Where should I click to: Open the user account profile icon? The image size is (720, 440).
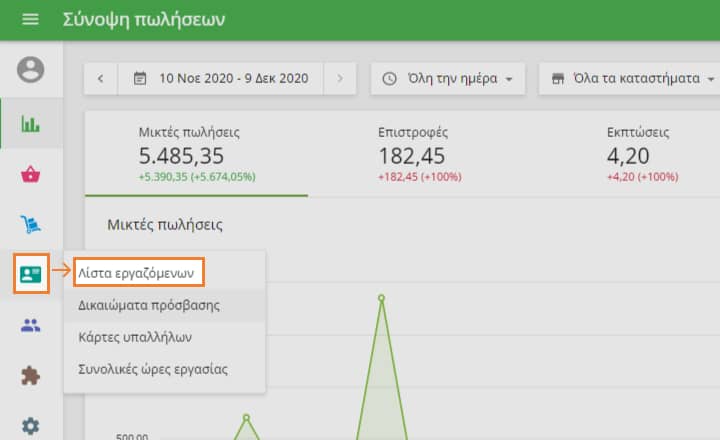31,70
